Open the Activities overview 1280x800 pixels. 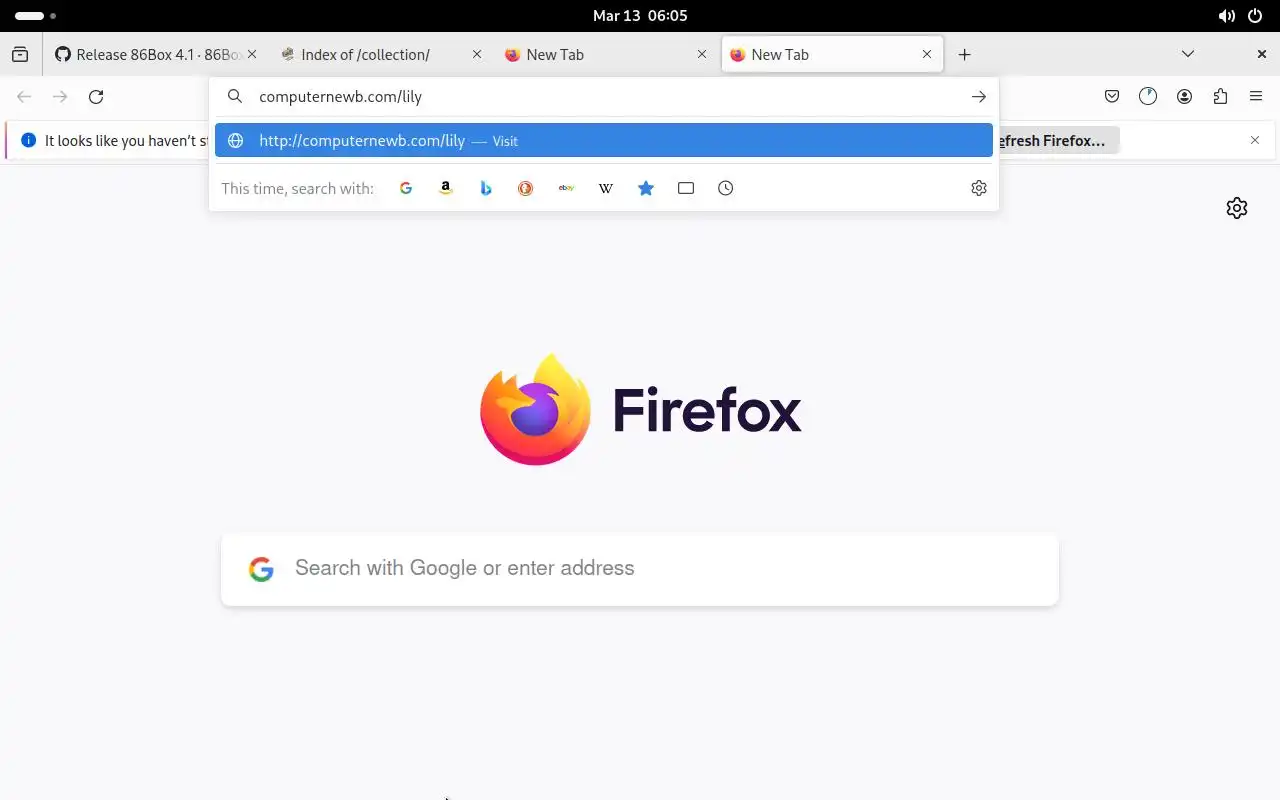click(x=35, y=16)
